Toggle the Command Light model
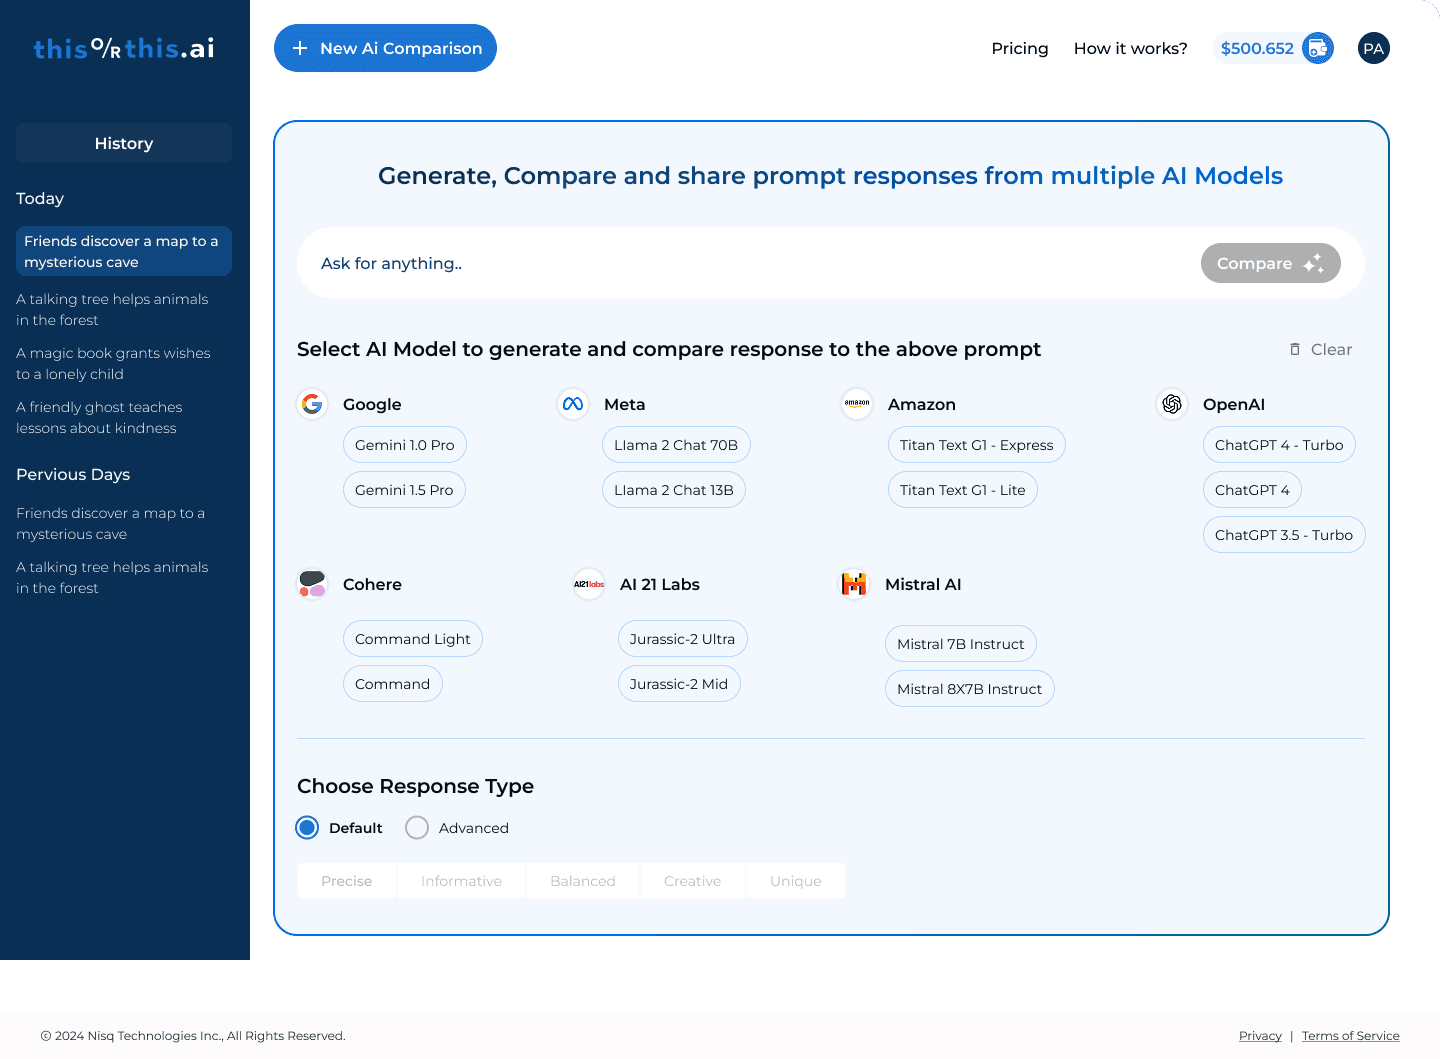 click(413, 639)
